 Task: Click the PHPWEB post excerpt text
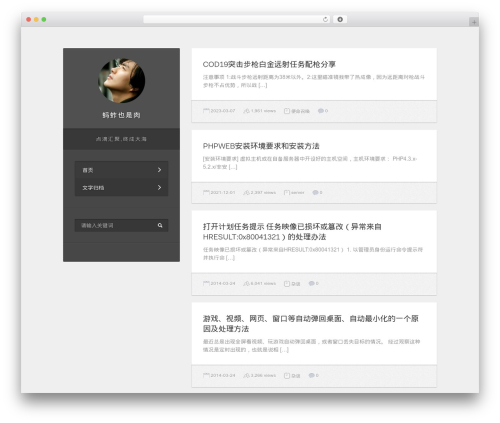coord(310,163)
